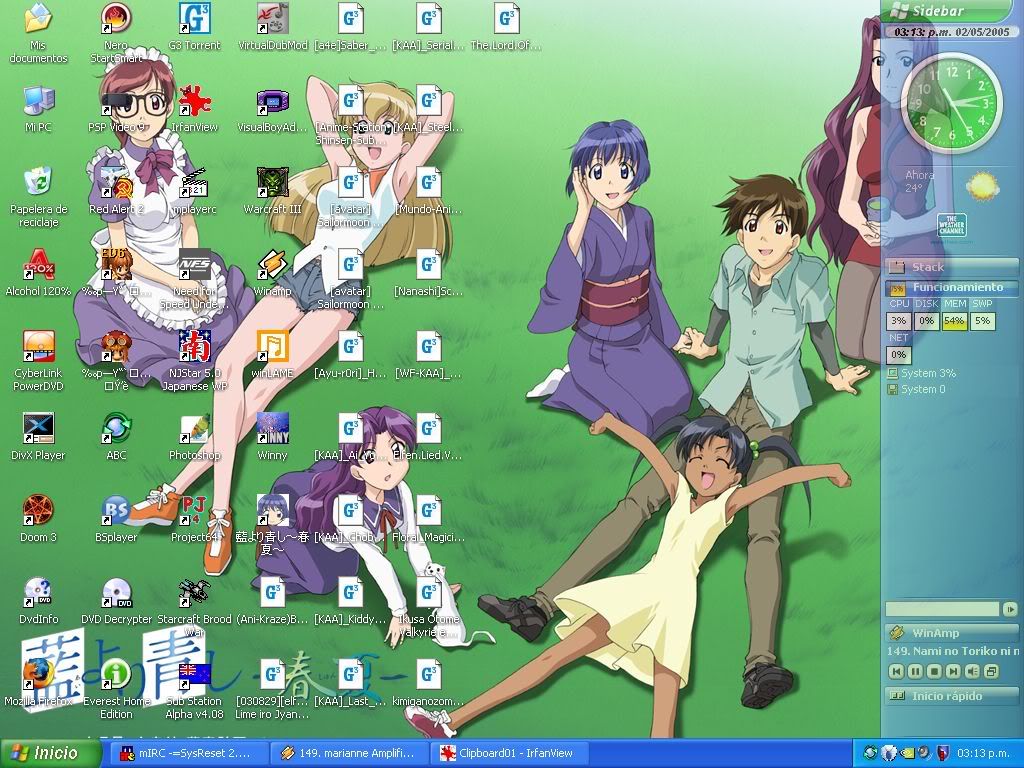Click The Weather Channel logo
The image size is (1024, 768).
952,225
